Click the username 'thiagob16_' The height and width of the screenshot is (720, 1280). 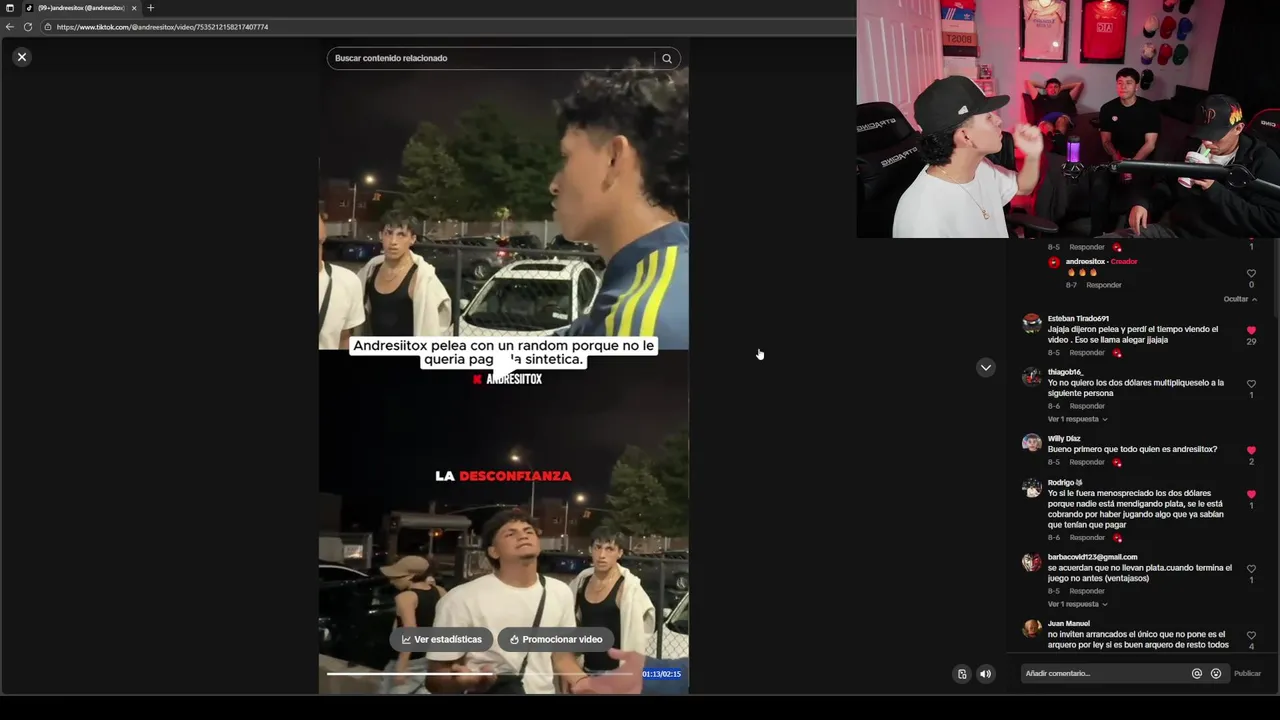coord(1066,372)
